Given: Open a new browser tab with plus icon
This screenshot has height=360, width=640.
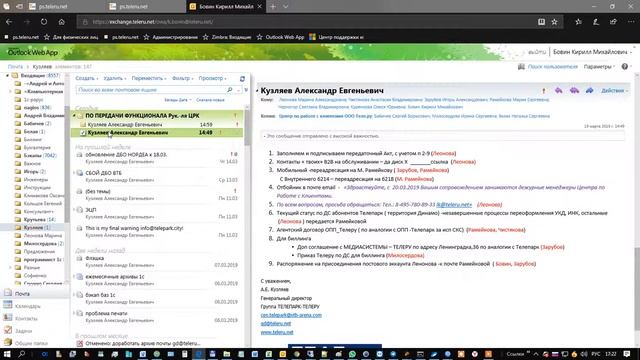Looking at the screenshot, I should (x=273, y=7).
